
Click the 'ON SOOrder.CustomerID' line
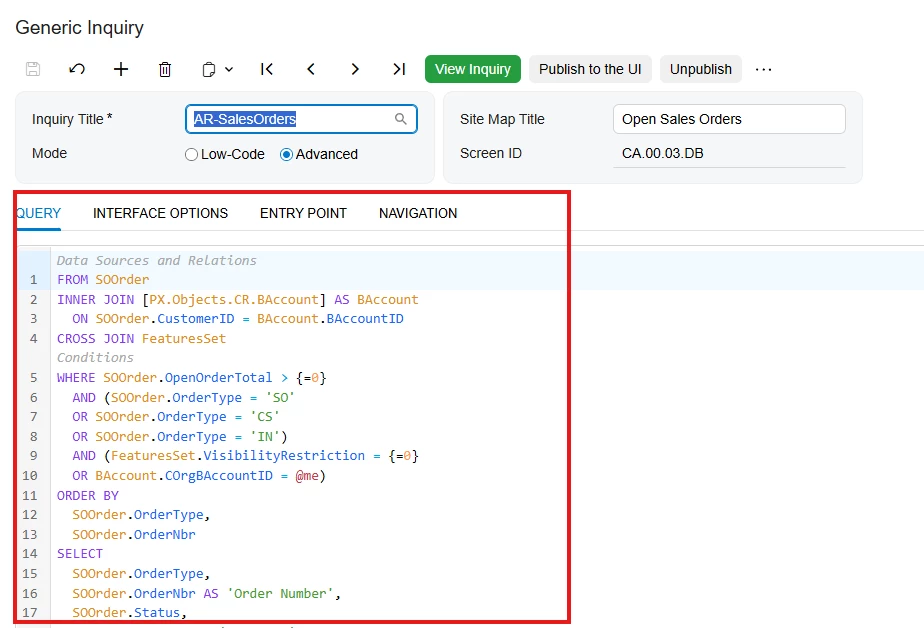click(x=238, y=319)
